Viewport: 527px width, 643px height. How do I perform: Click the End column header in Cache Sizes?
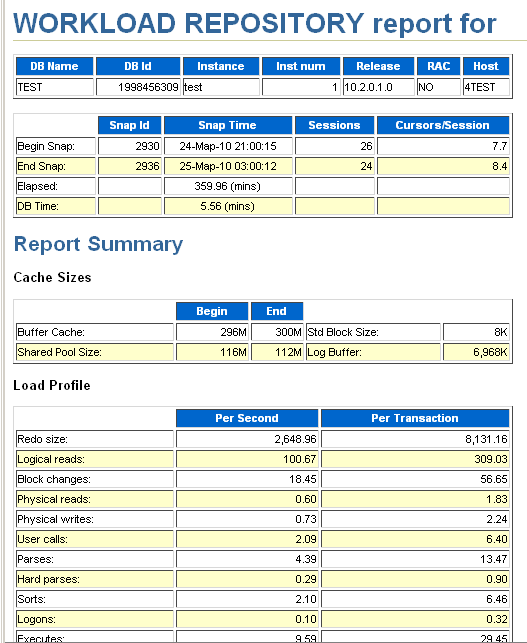coord(277,311)
